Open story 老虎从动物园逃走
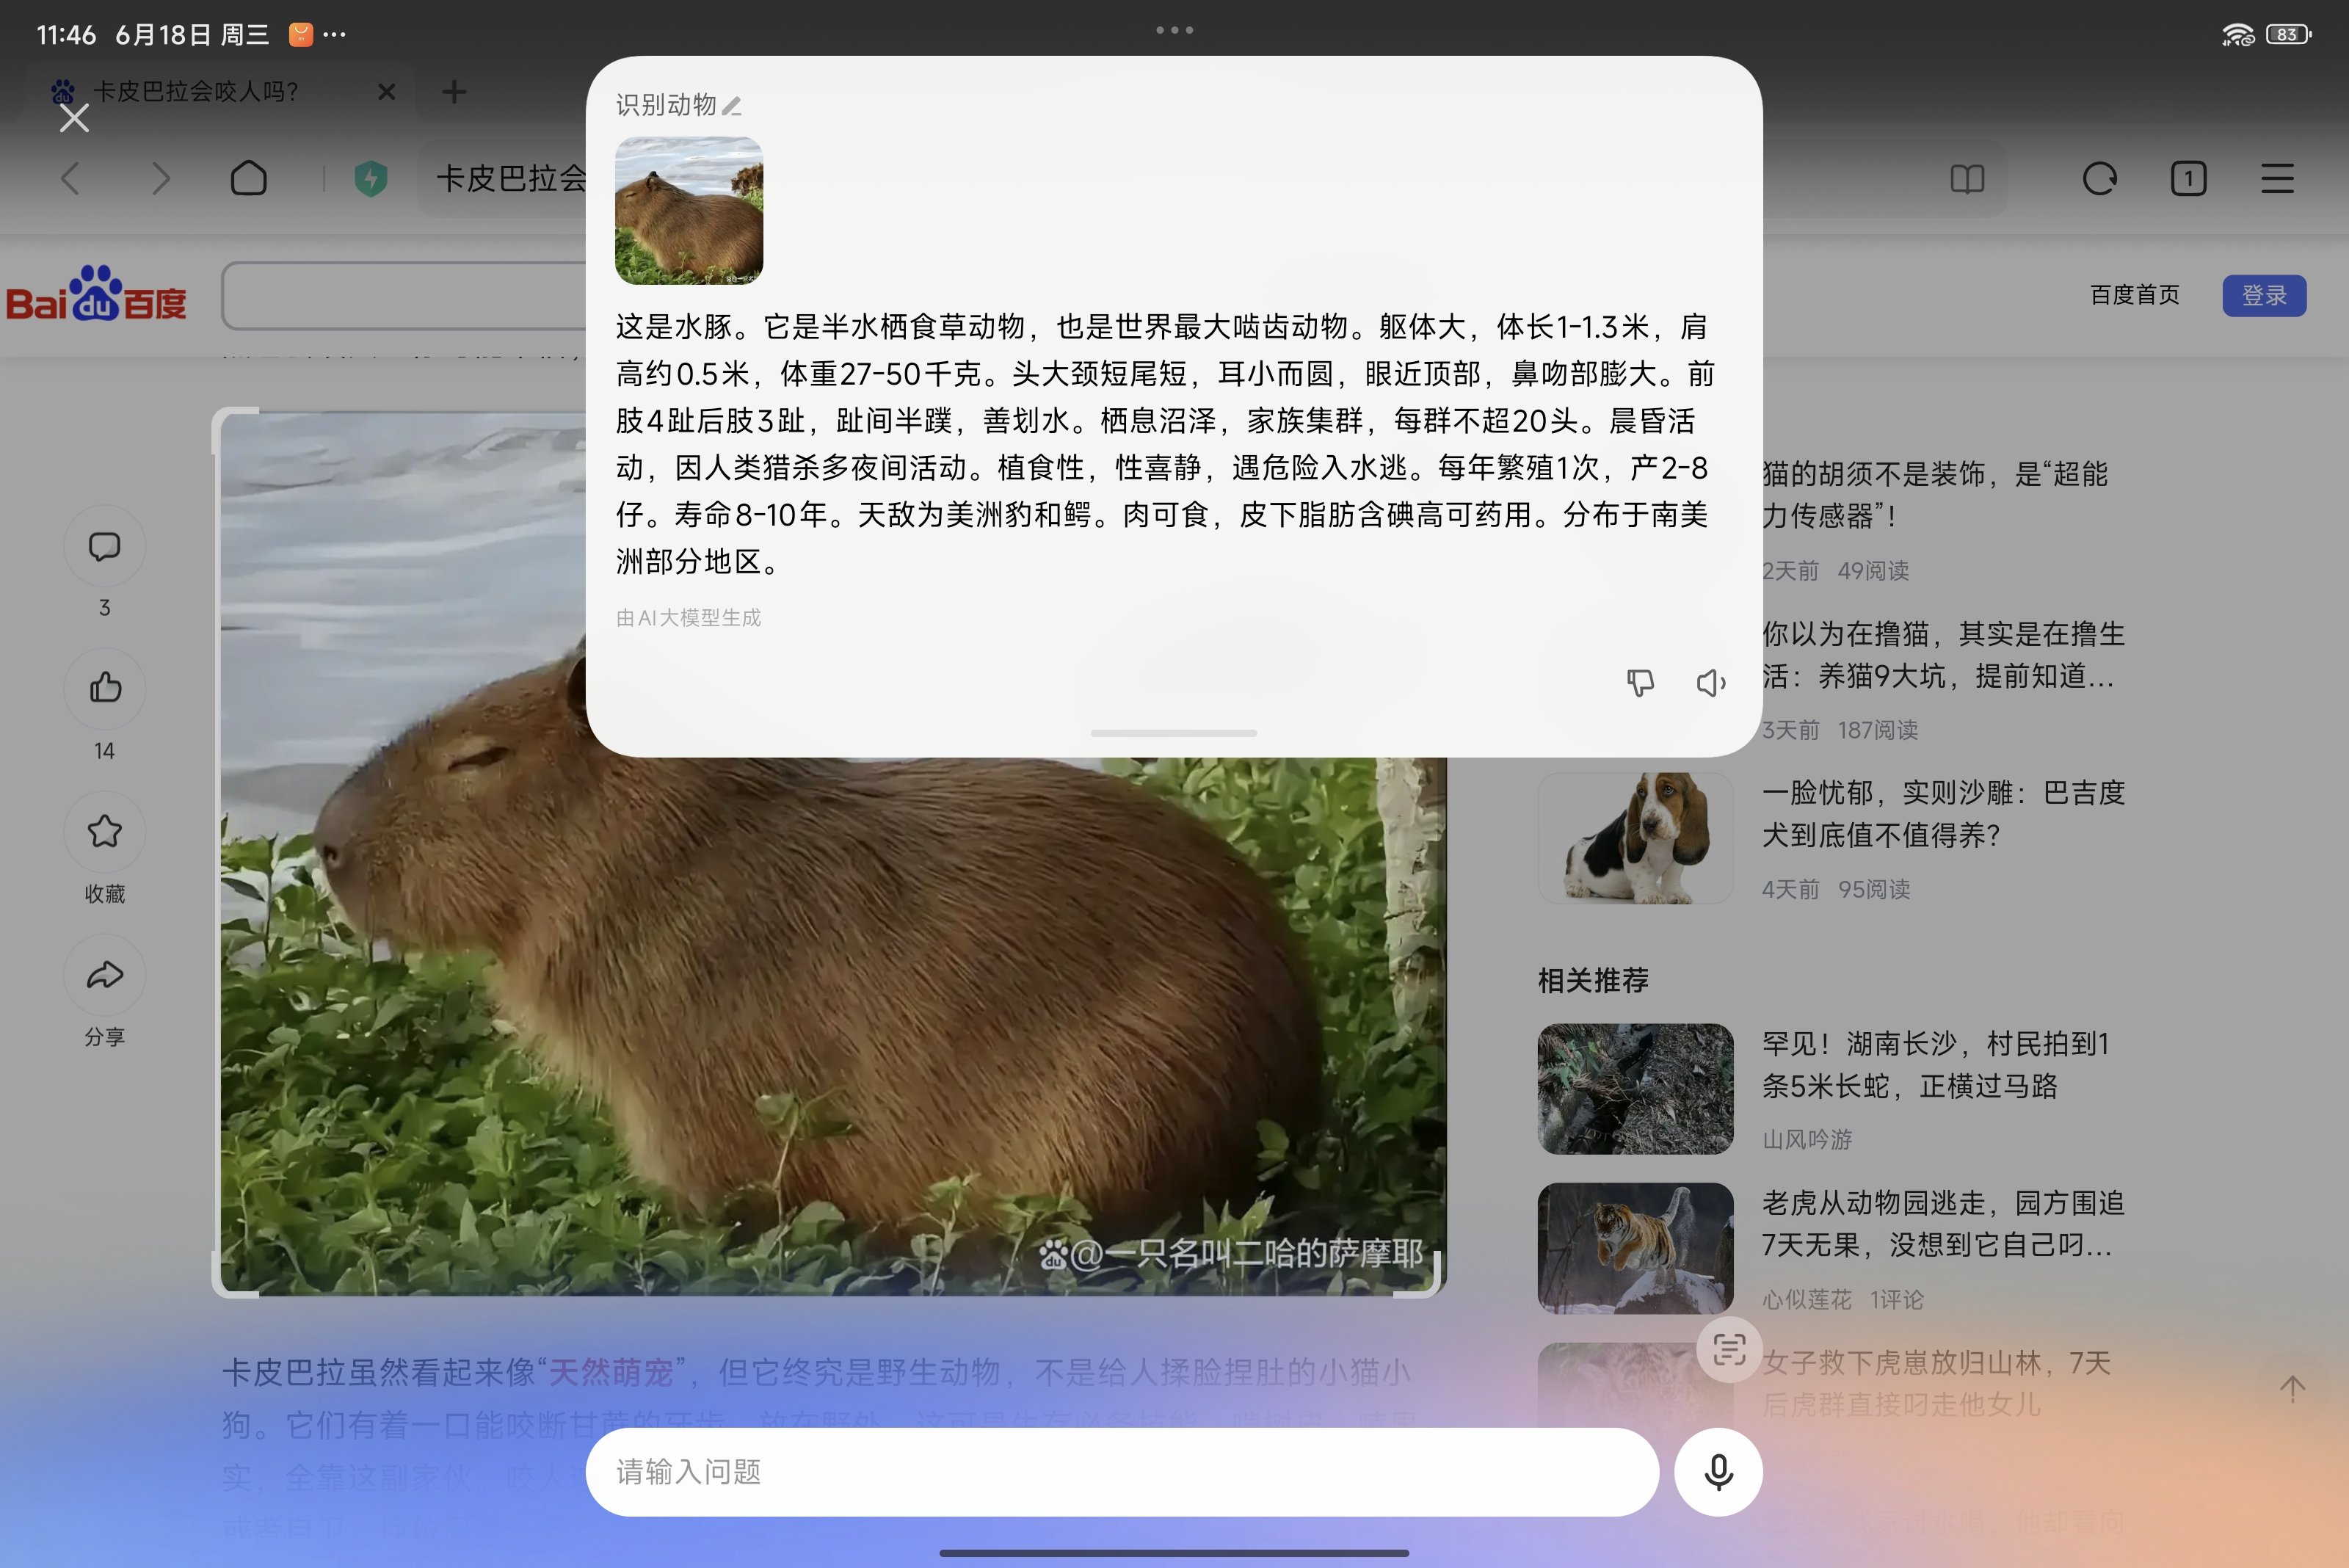 (x=1943, y=1224)
